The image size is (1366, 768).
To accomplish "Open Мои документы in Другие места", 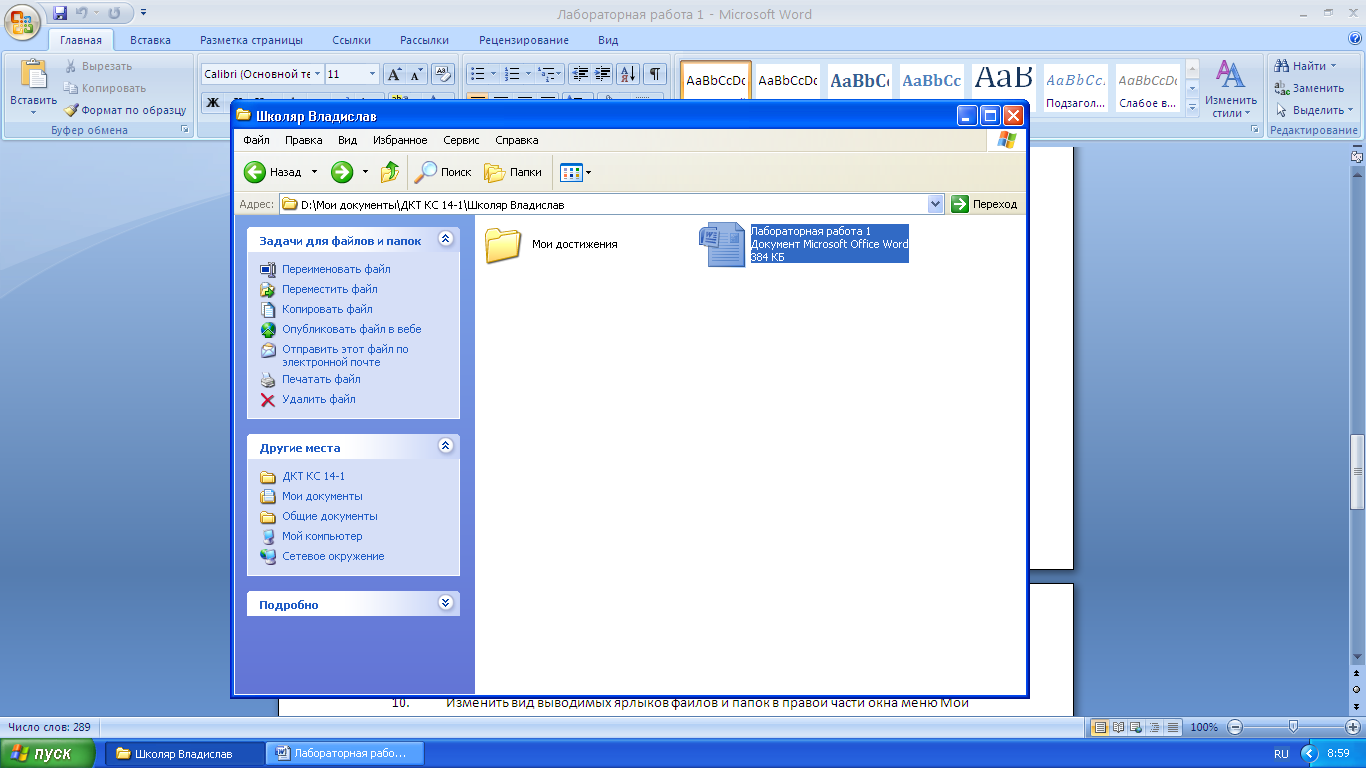I will coord(311,496).
